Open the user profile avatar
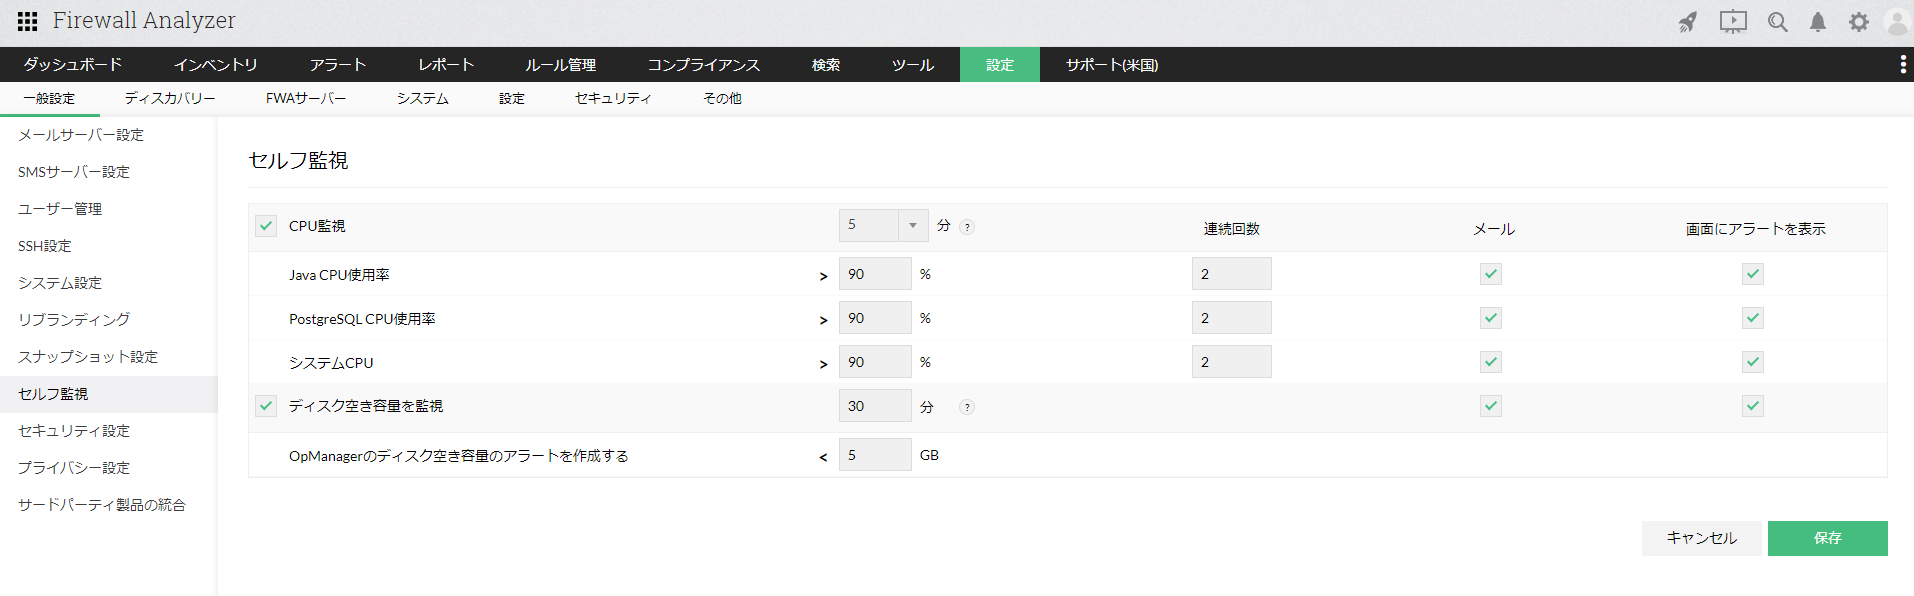 click(1896, 22)
